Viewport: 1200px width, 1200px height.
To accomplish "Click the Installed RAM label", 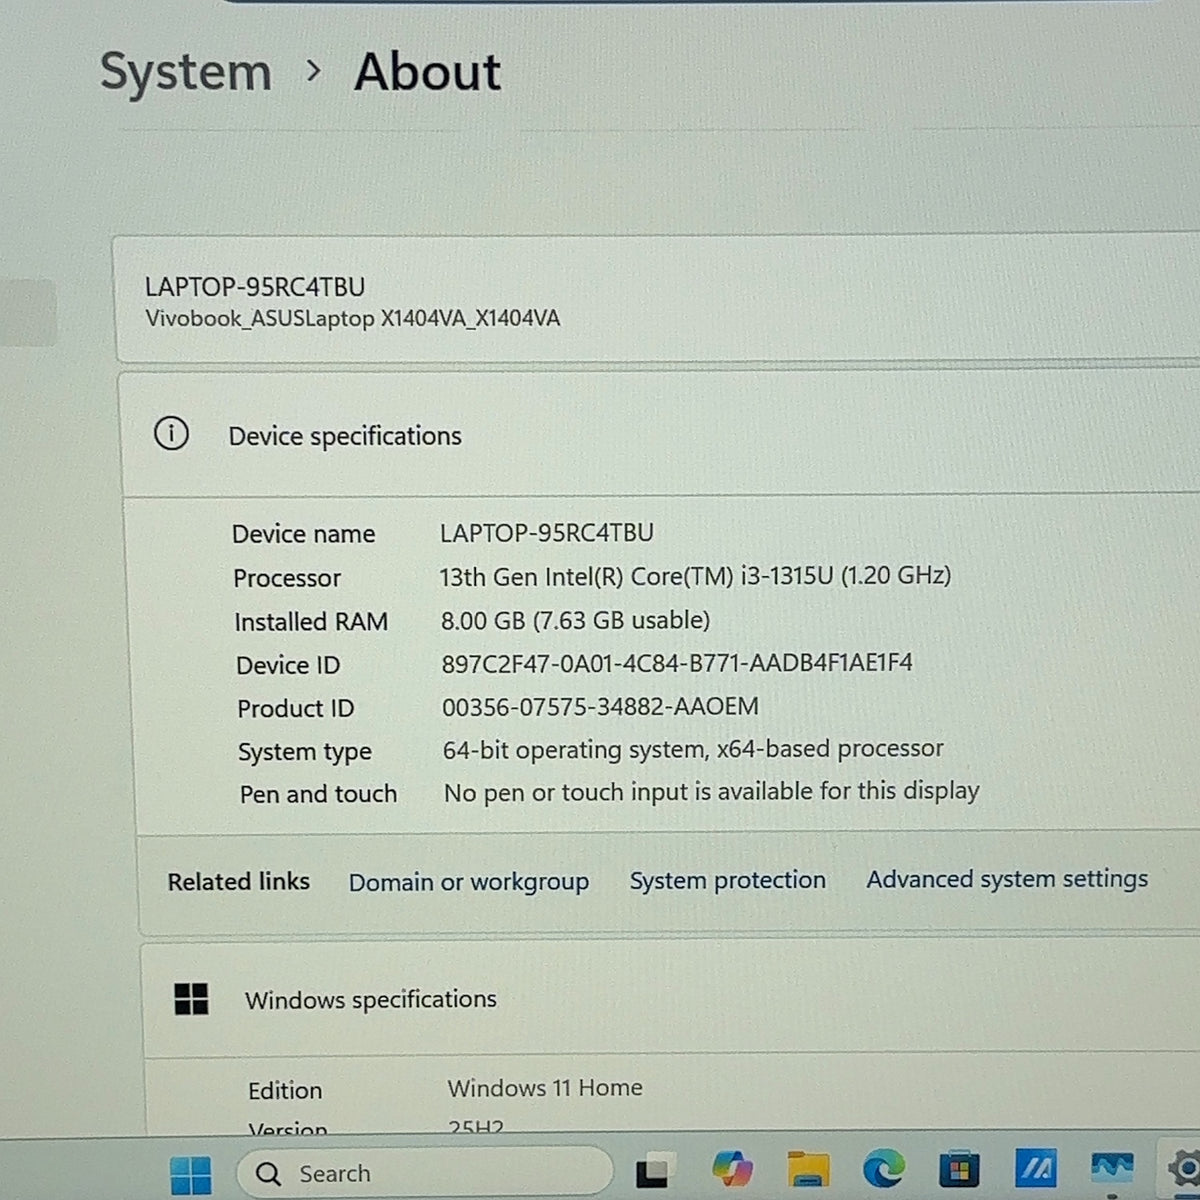I will point(311,622).
